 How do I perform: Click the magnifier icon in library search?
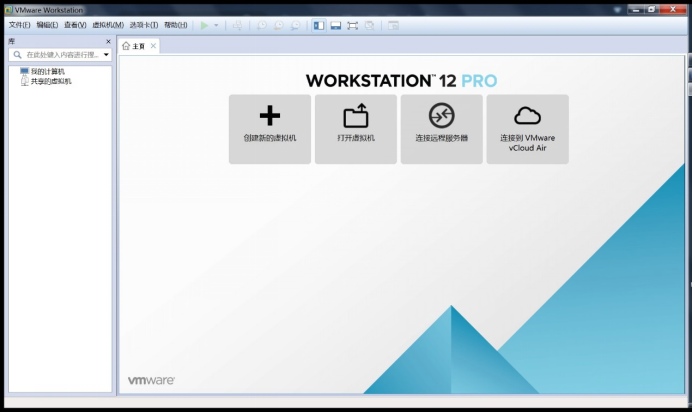17,55
